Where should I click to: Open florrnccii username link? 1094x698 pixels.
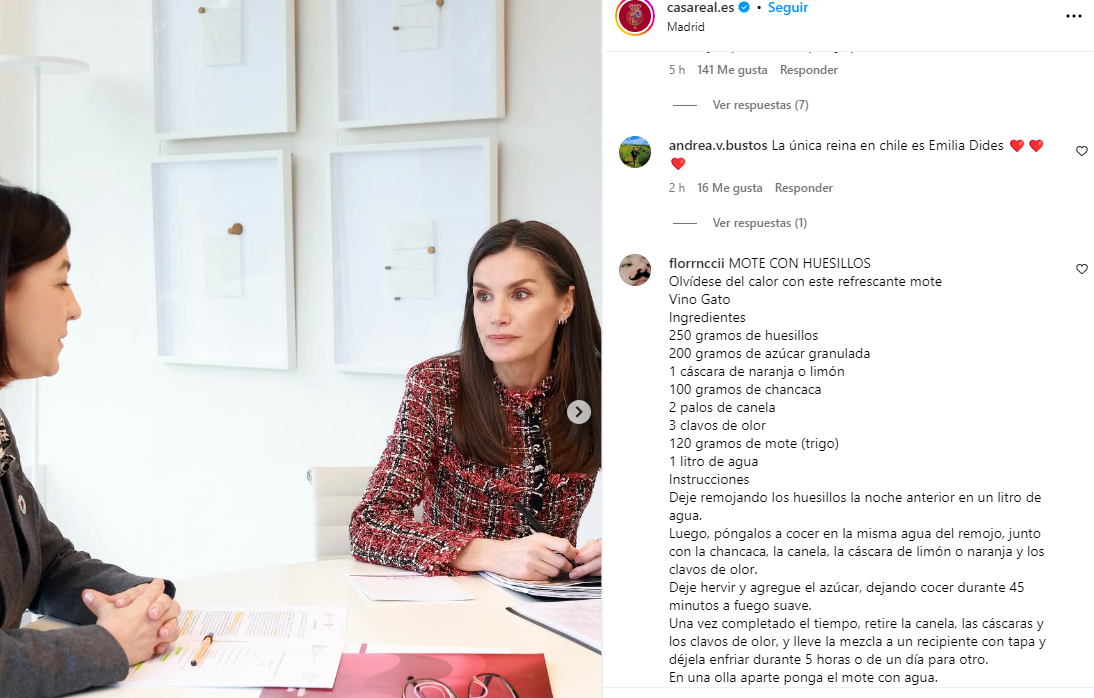[x=696, y=263]
